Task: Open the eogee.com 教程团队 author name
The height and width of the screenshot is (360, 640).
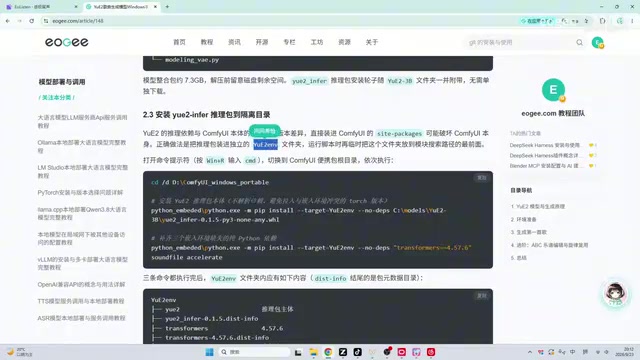Action: [553, 113]
